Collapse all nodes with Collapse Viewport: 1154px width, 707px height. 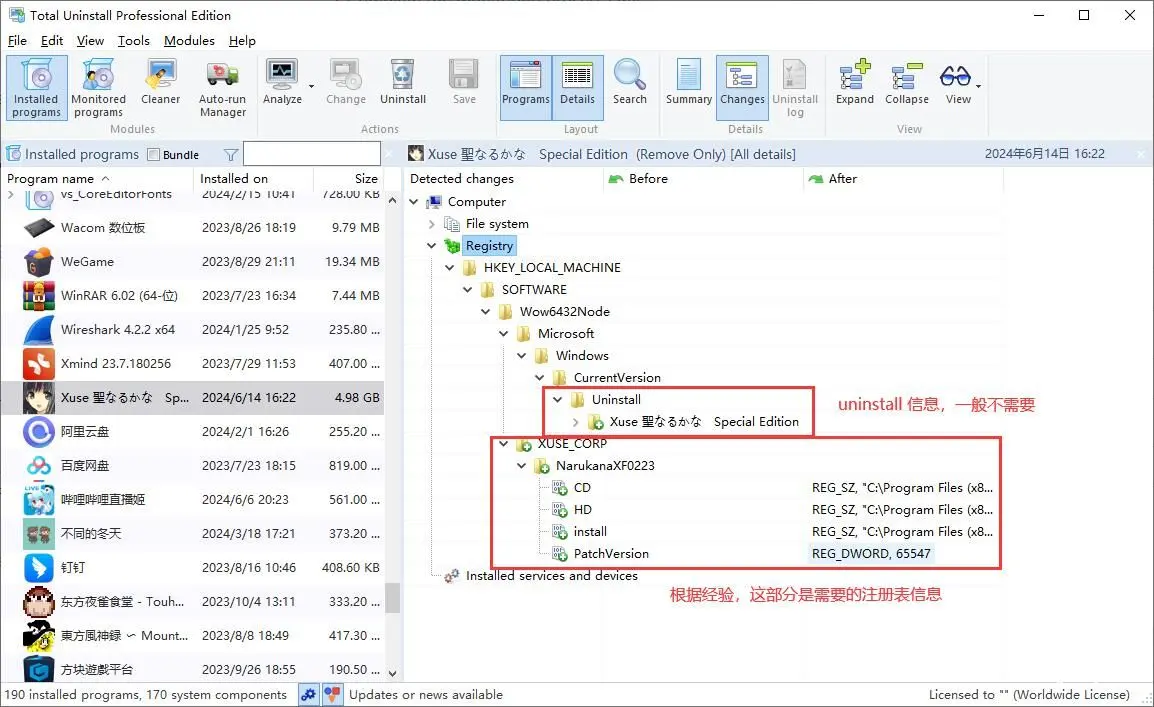pos(907,82)
